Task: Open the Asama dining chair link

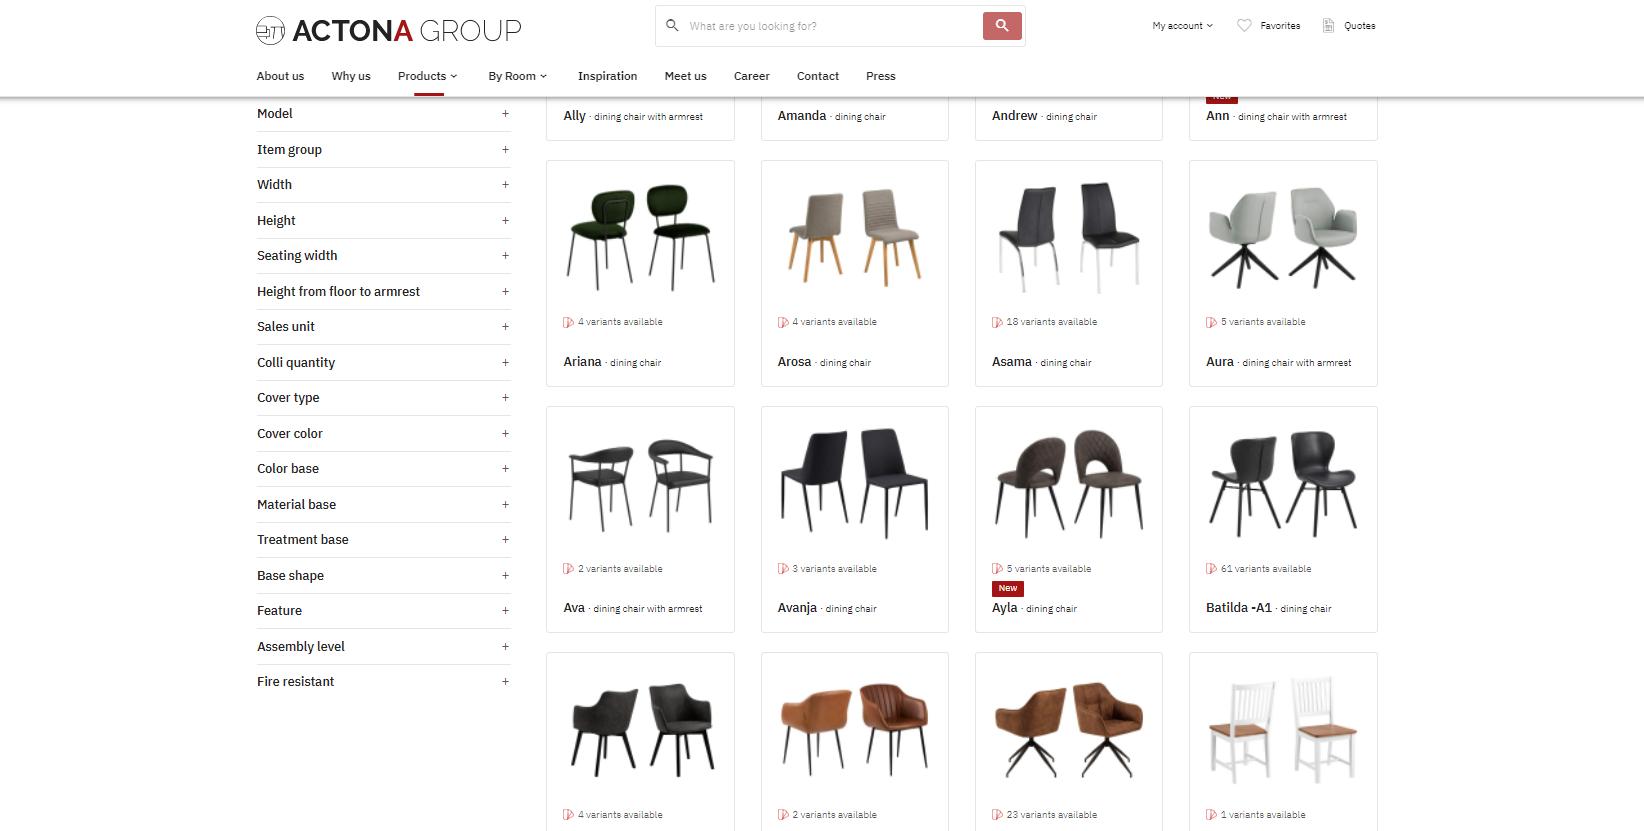Action: (1041, 362)
